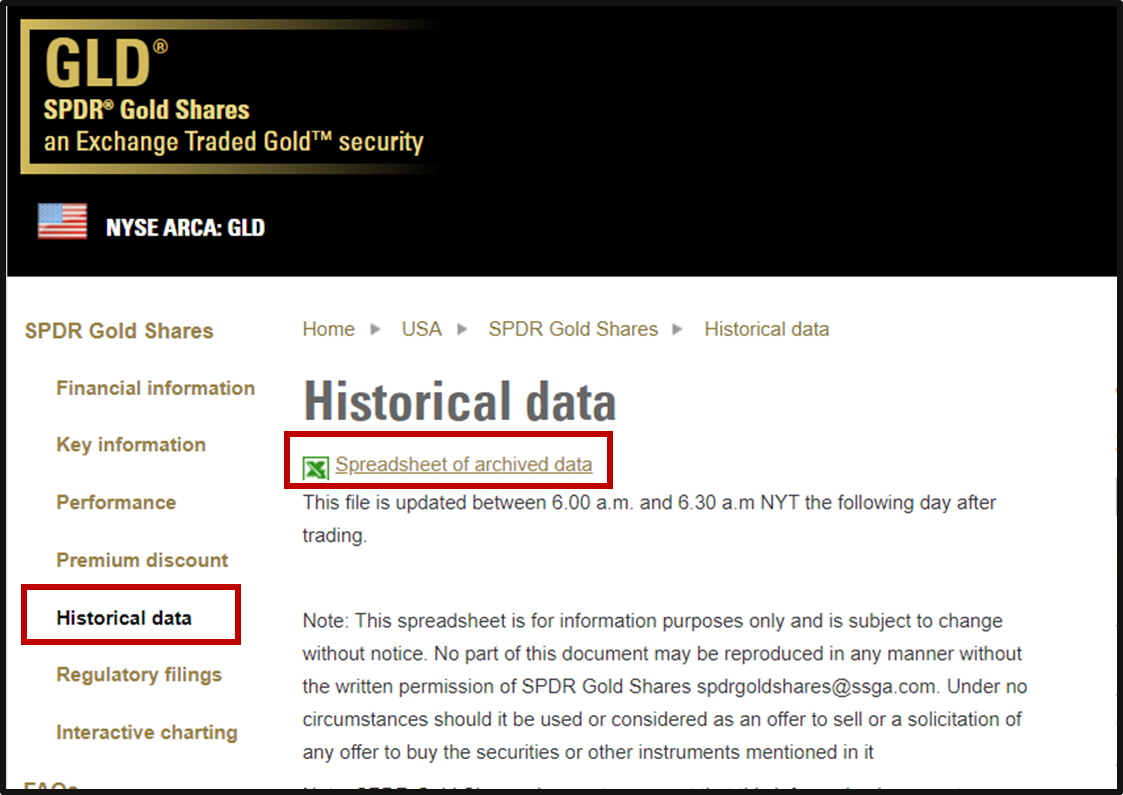Open the Premium discount page
The image size is (1123, 795).
click(x=142, y=560)
